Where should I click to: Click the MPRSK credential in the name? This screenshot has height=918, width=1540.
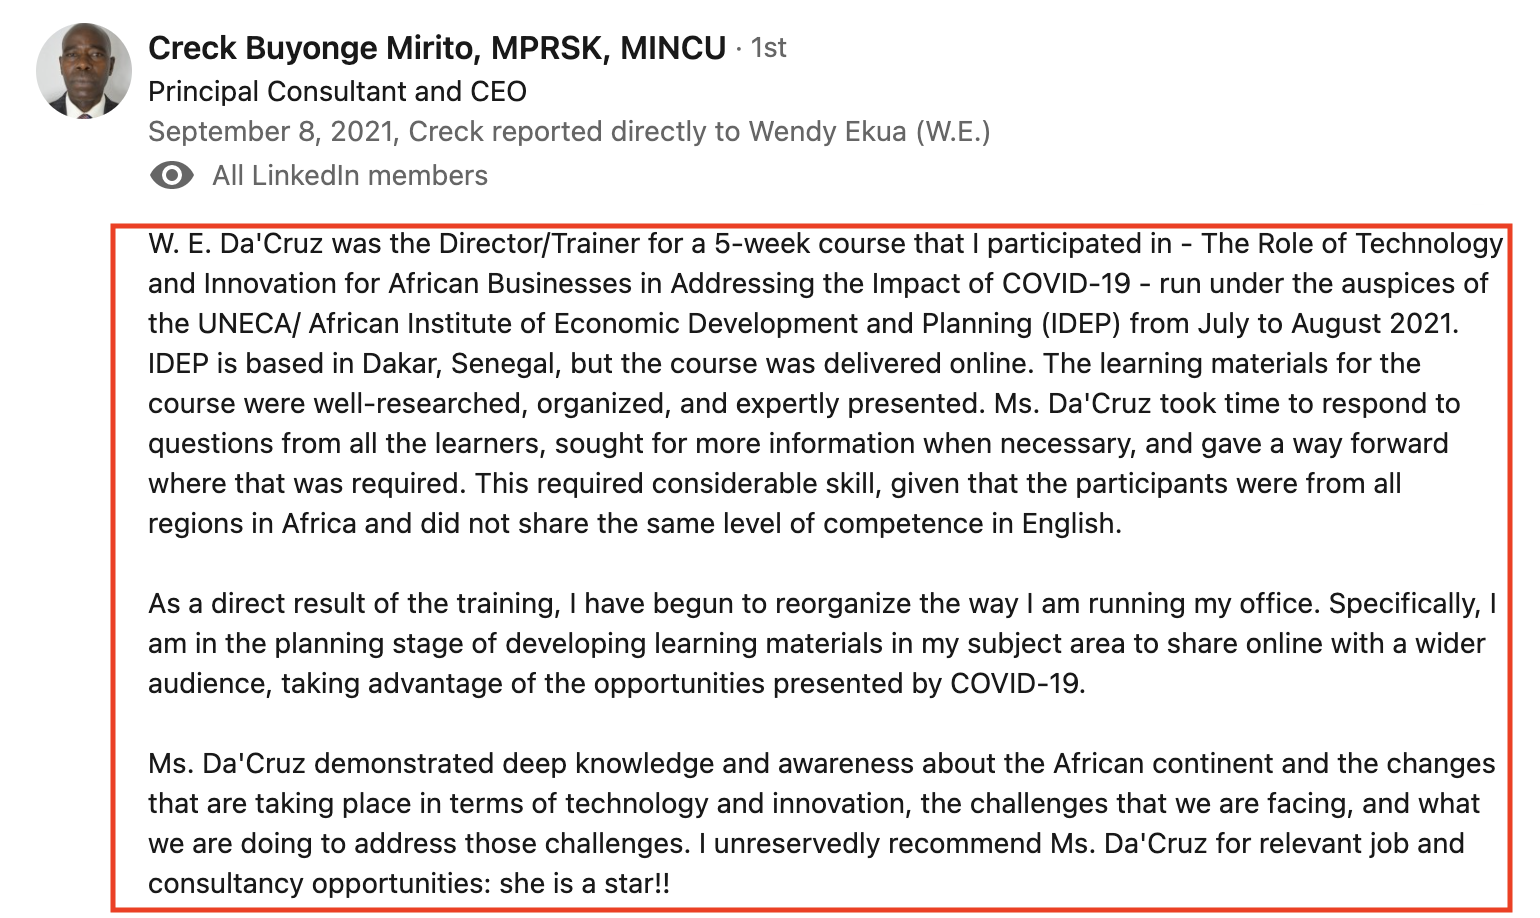[x=546, y=48]
